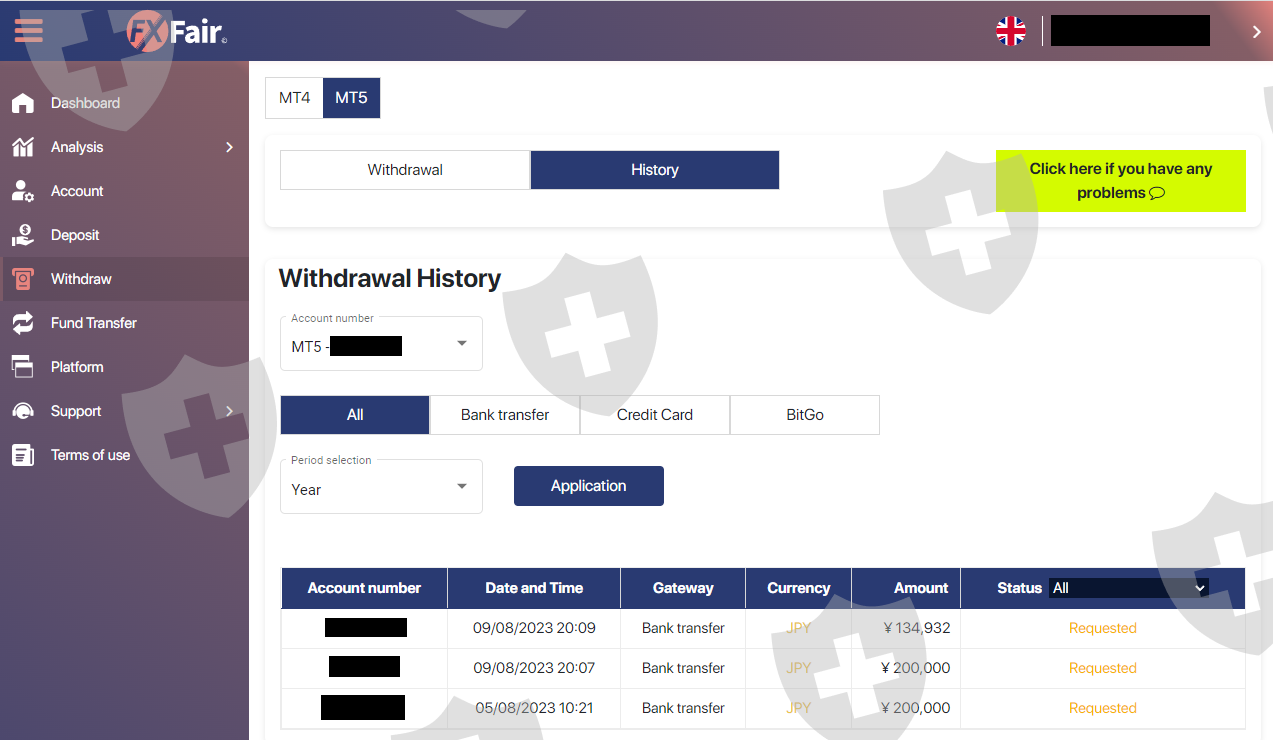
Task: Click the 'Click here if you have any problems' button
Action: click(1121, 181)
